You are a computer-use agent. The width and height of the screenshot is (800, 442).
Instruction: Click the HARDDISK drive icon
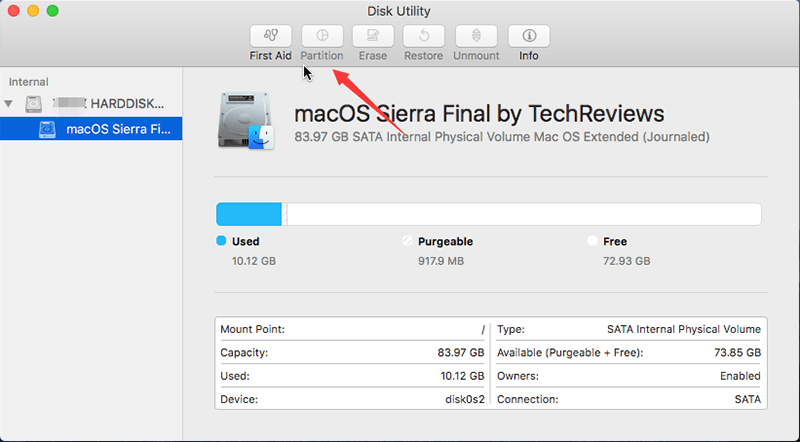click(34, 104)
